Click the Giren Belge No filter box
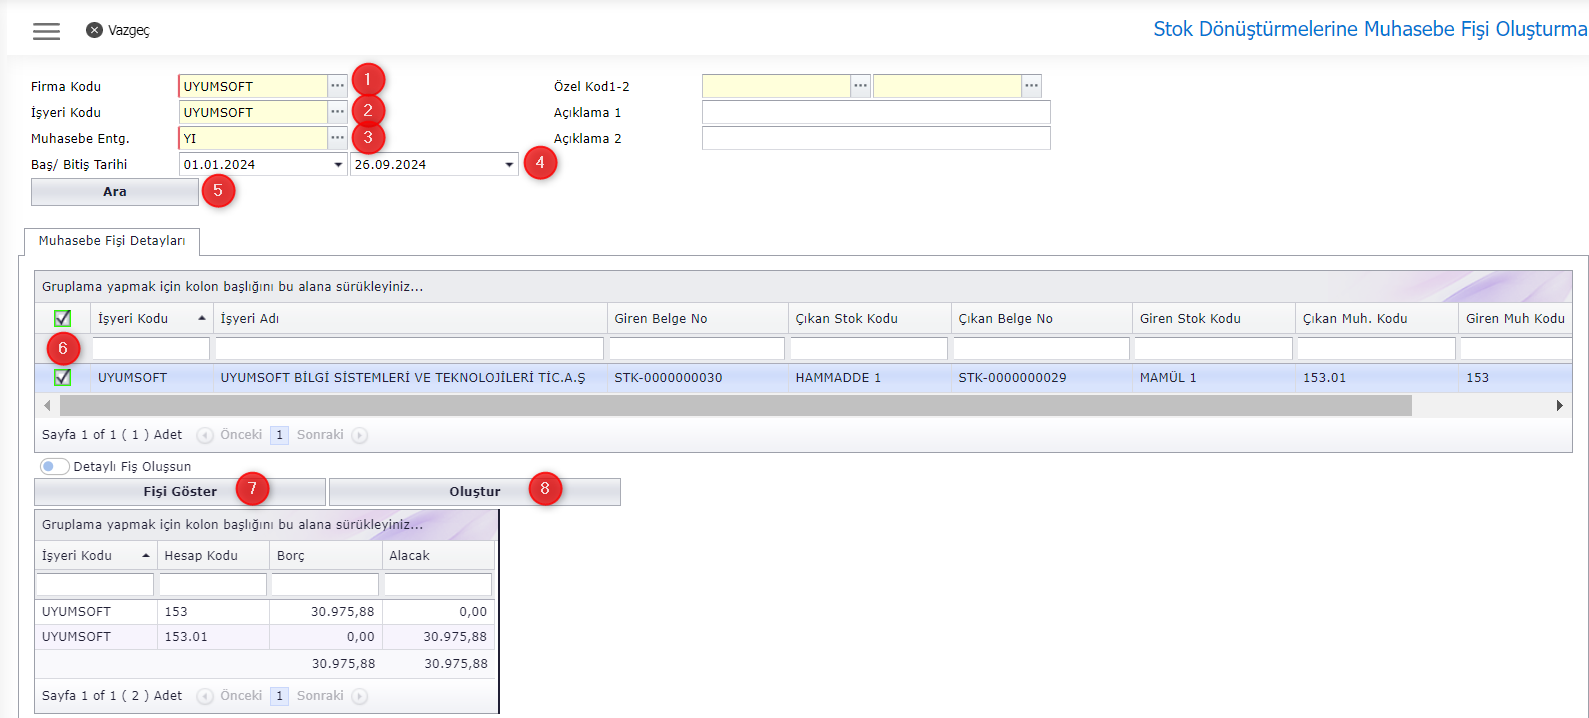The image size is (1589, 718). (x=698, y=348)
